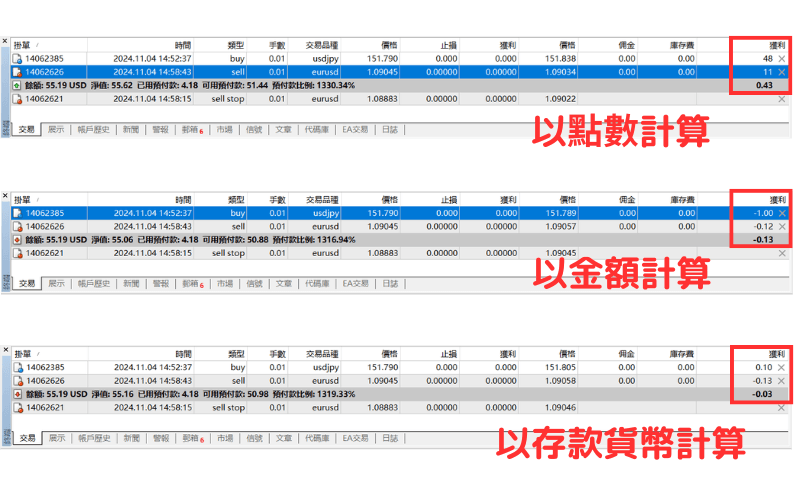The image size is (800, 500).
Task: Close the terminal panel showing equity 55.16
Action: point(6,349)
